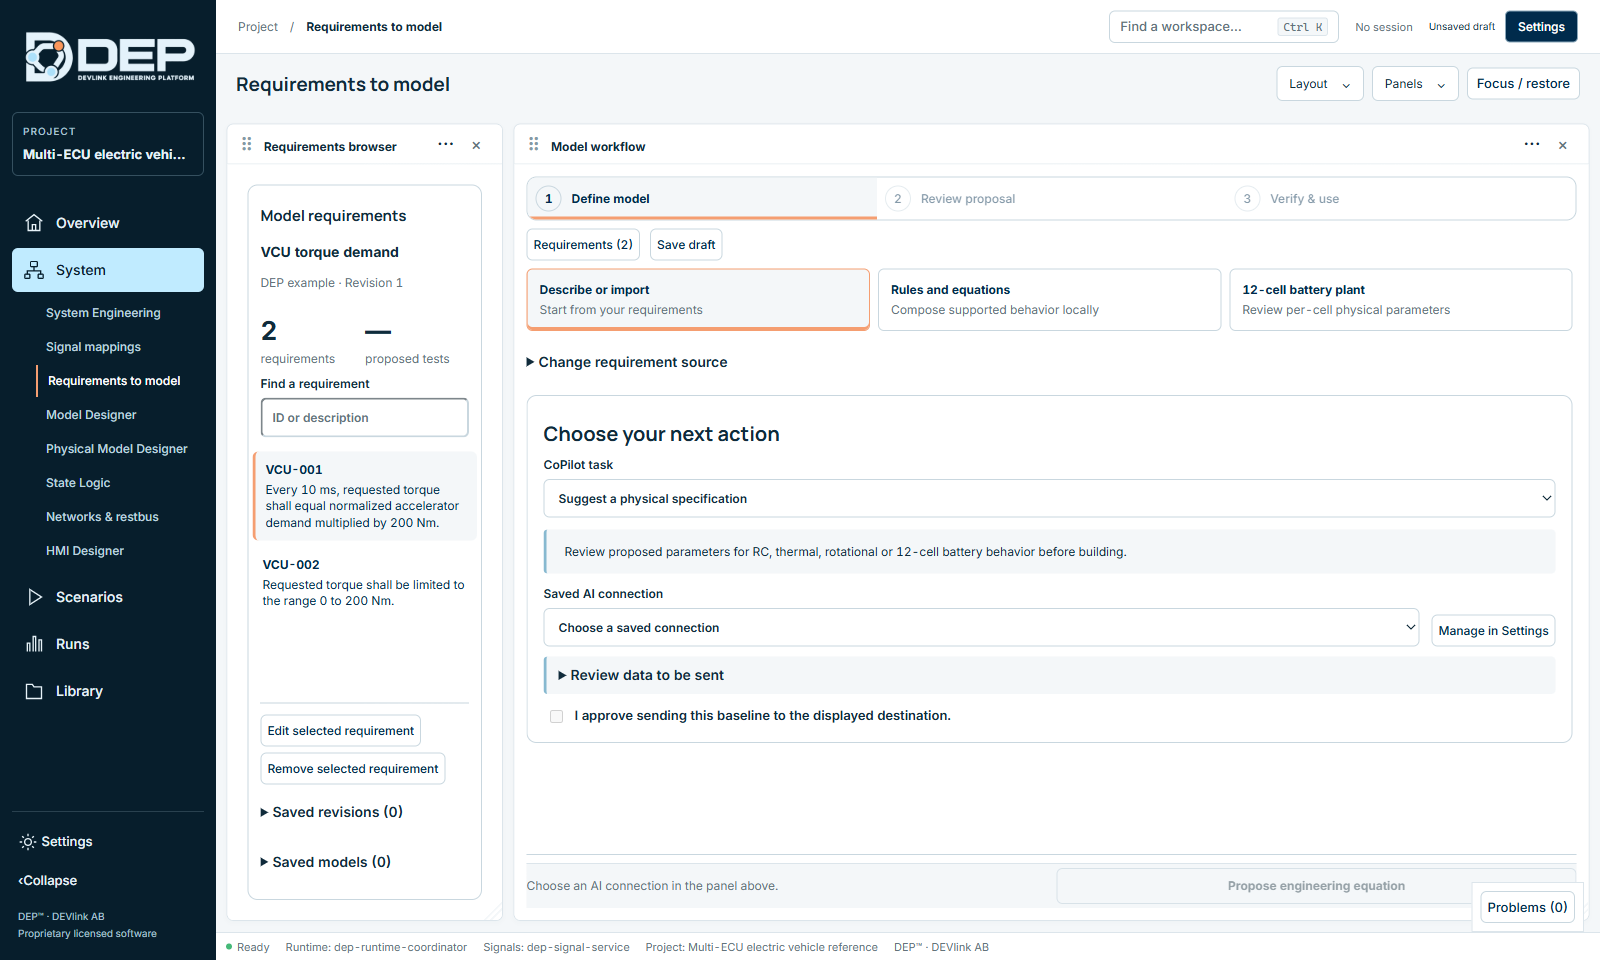Expand Saved revisions section
Viewport: 1600px width, 960px height.
tap(332, 812)
